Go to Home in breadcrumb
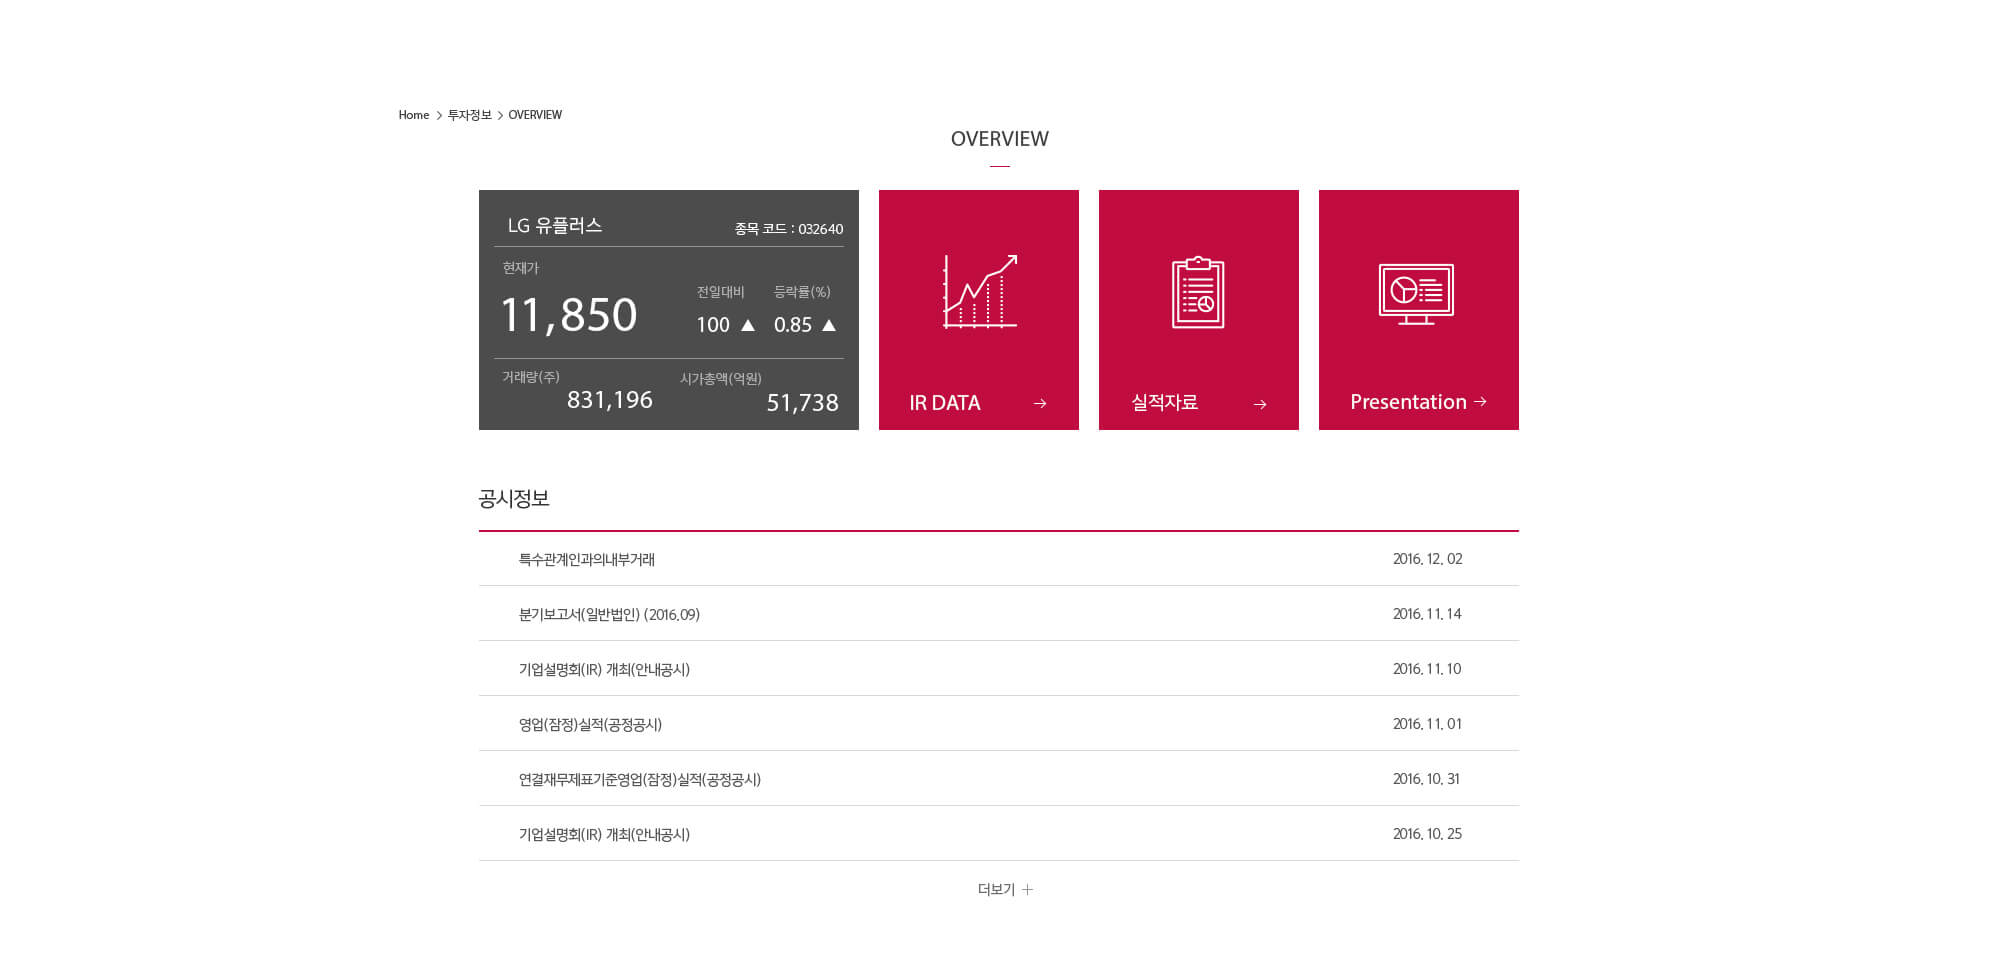Screen dimensions: 2000x980 413,115
